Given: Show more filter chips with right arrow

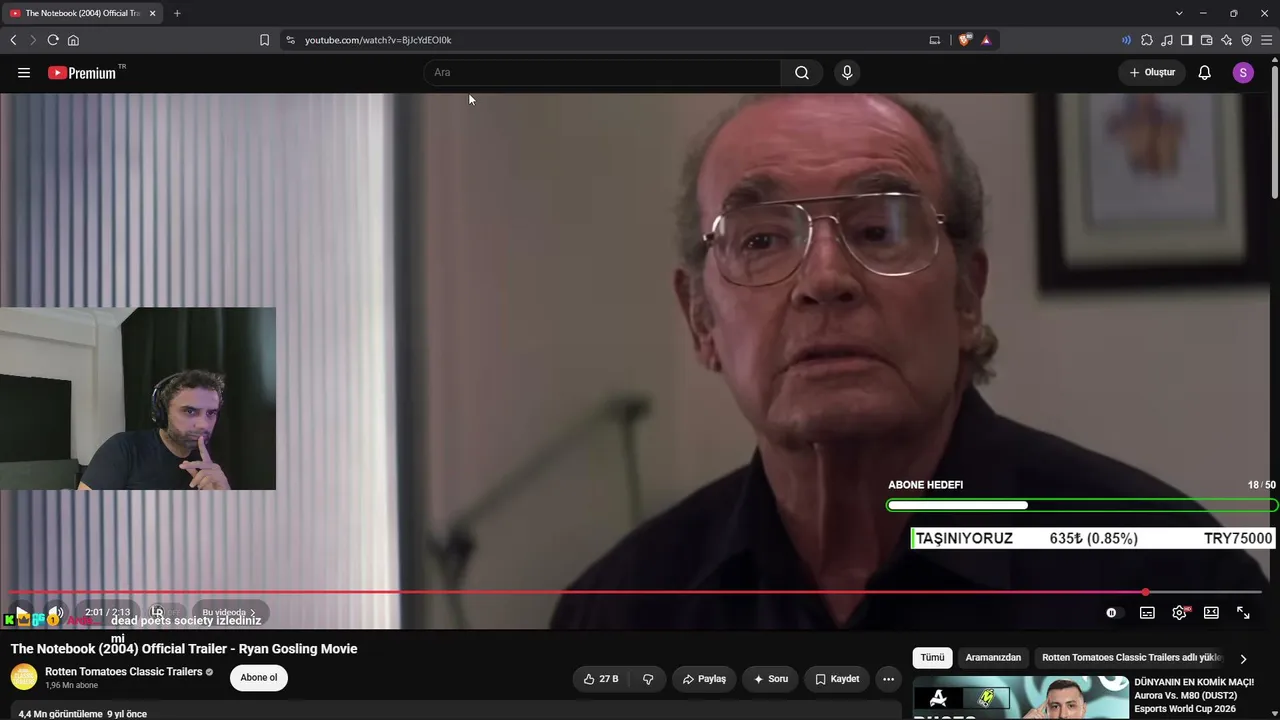Looking at the screenshot, I should (1243, 659).
